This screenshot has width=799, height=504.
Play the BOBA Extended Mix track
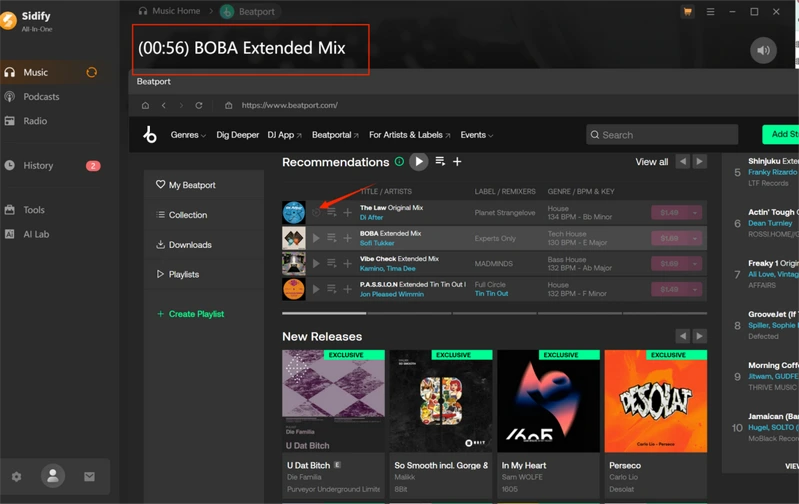coord(316,238)
